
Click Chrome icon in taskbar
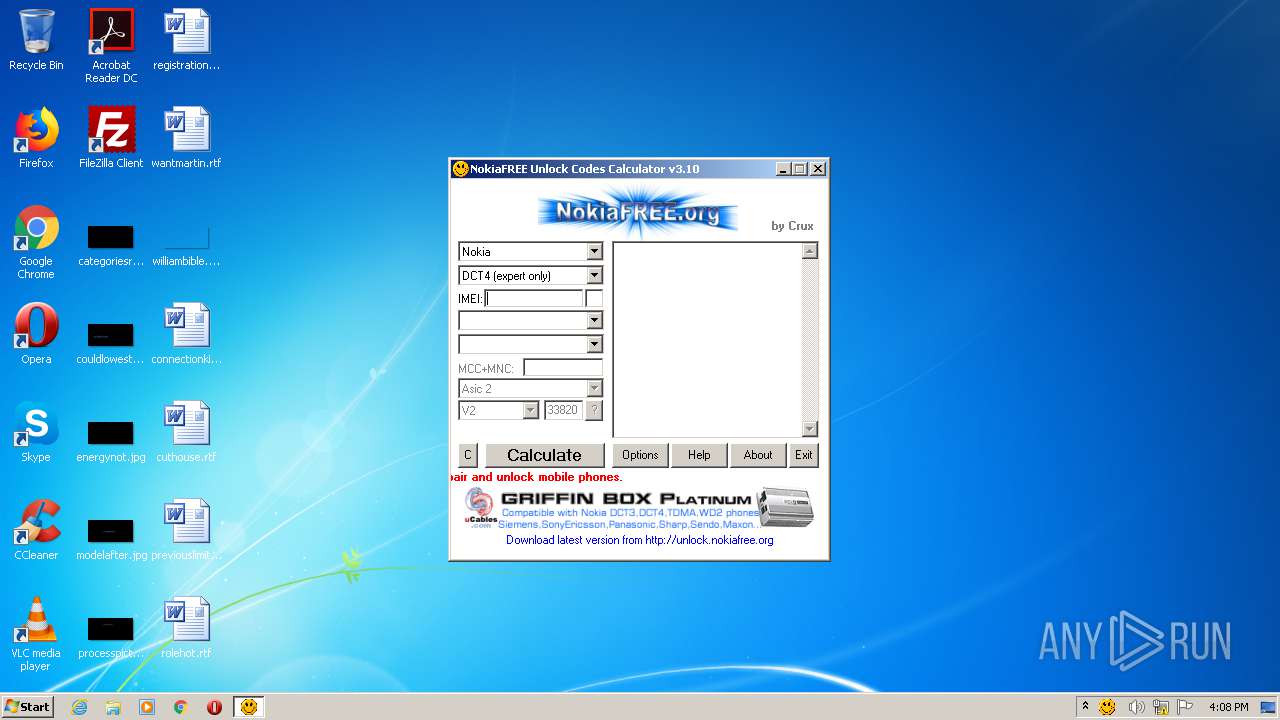pyautogui.click(x=181, y=707)
